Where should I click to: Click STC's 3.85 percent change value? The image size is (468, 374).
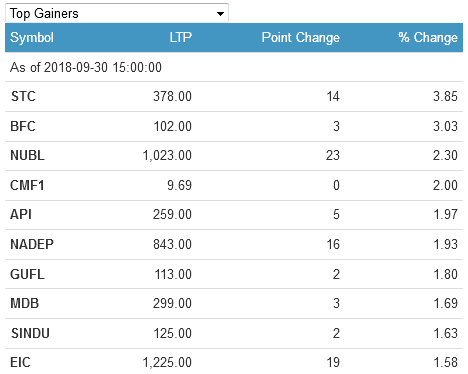(445, 96)
